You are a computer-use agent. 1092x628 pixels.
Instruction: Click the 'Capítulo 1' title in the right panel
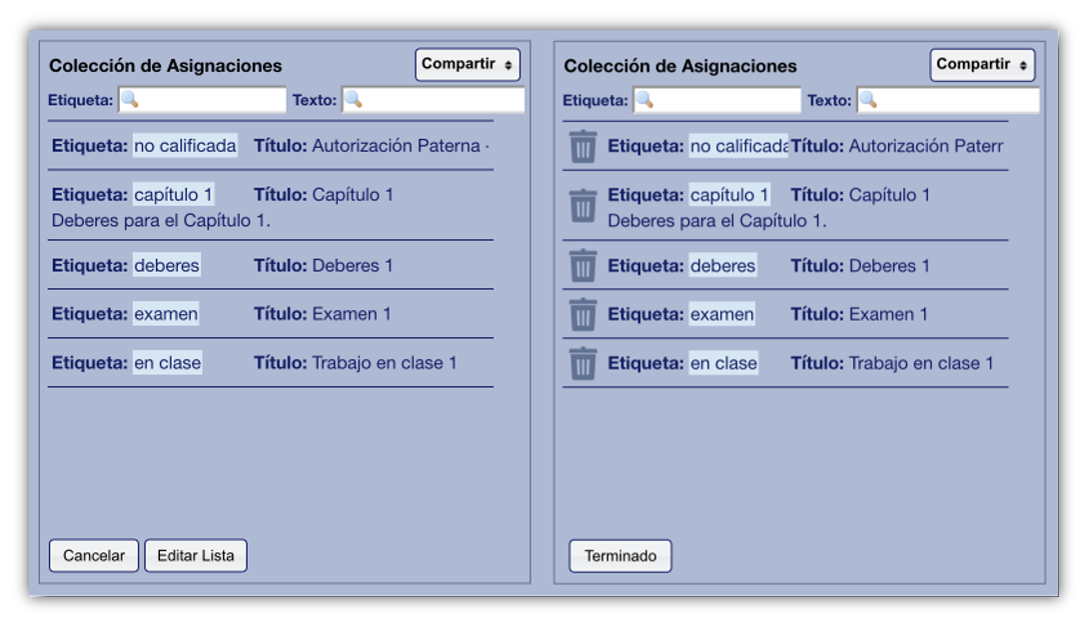[x=889, y=195]
